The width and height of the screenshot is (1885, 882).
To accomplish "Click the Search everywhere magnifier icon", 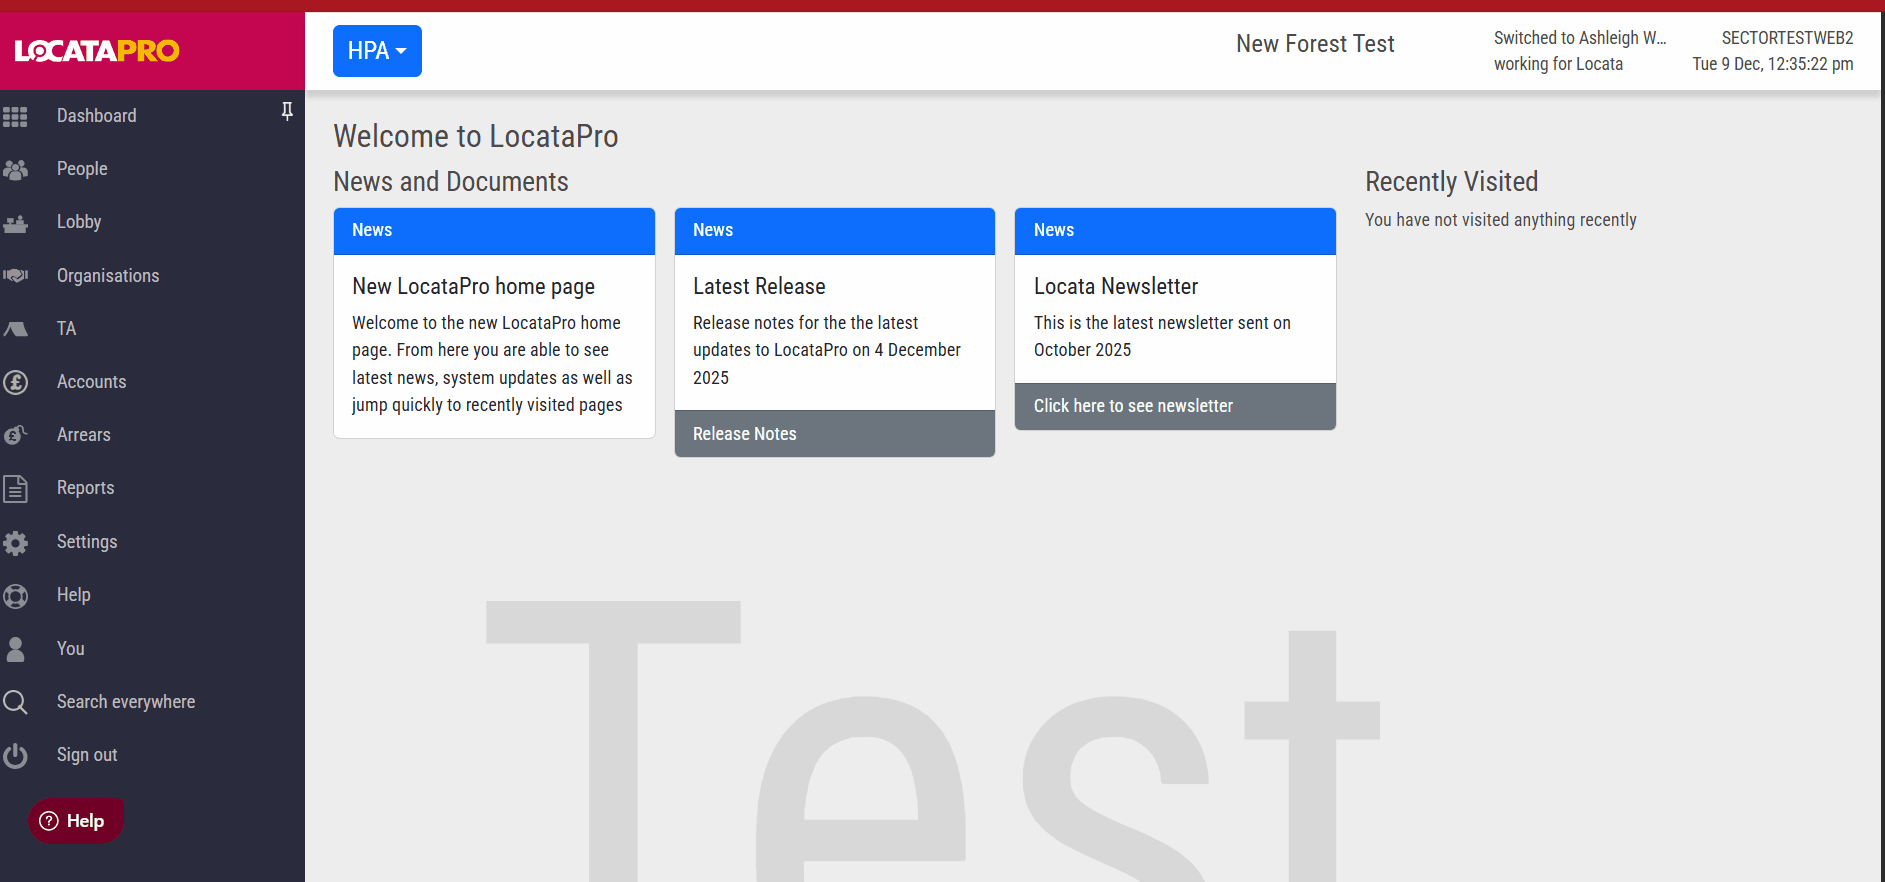I will (15, 702).
